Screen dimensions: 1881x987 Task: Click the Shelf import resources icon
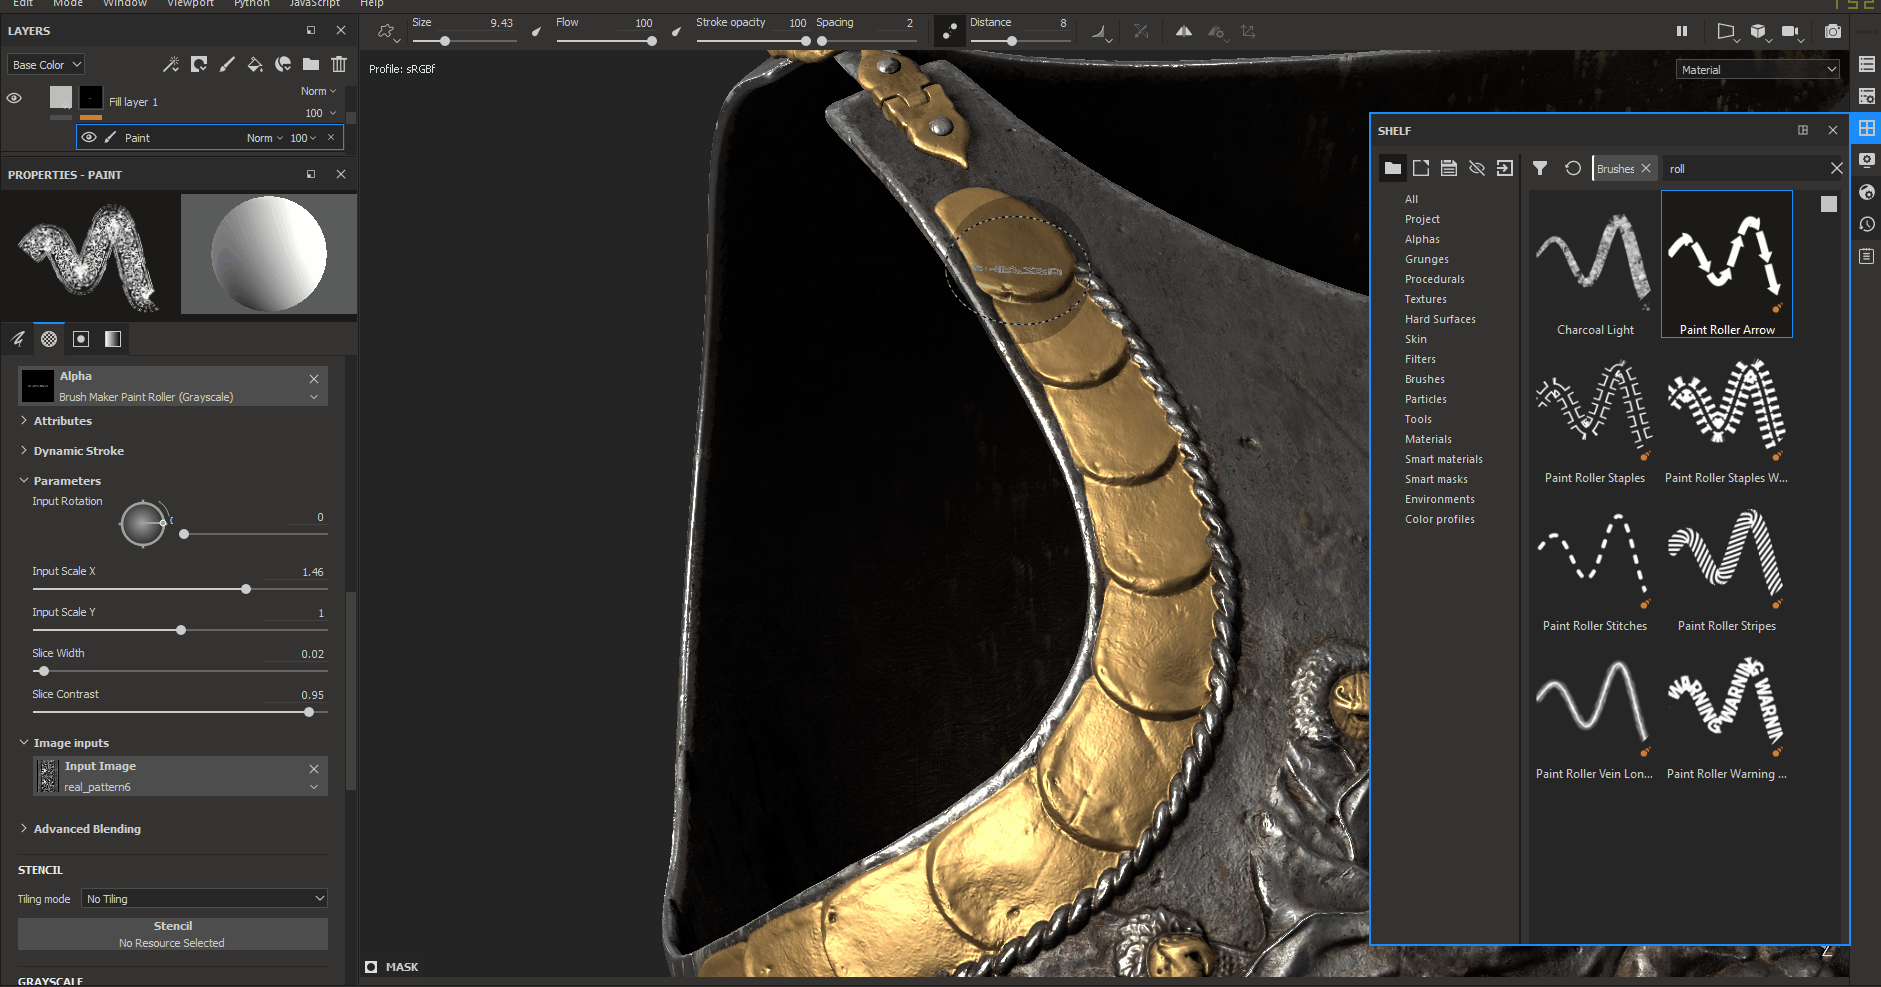click(x=1505, y=168)
